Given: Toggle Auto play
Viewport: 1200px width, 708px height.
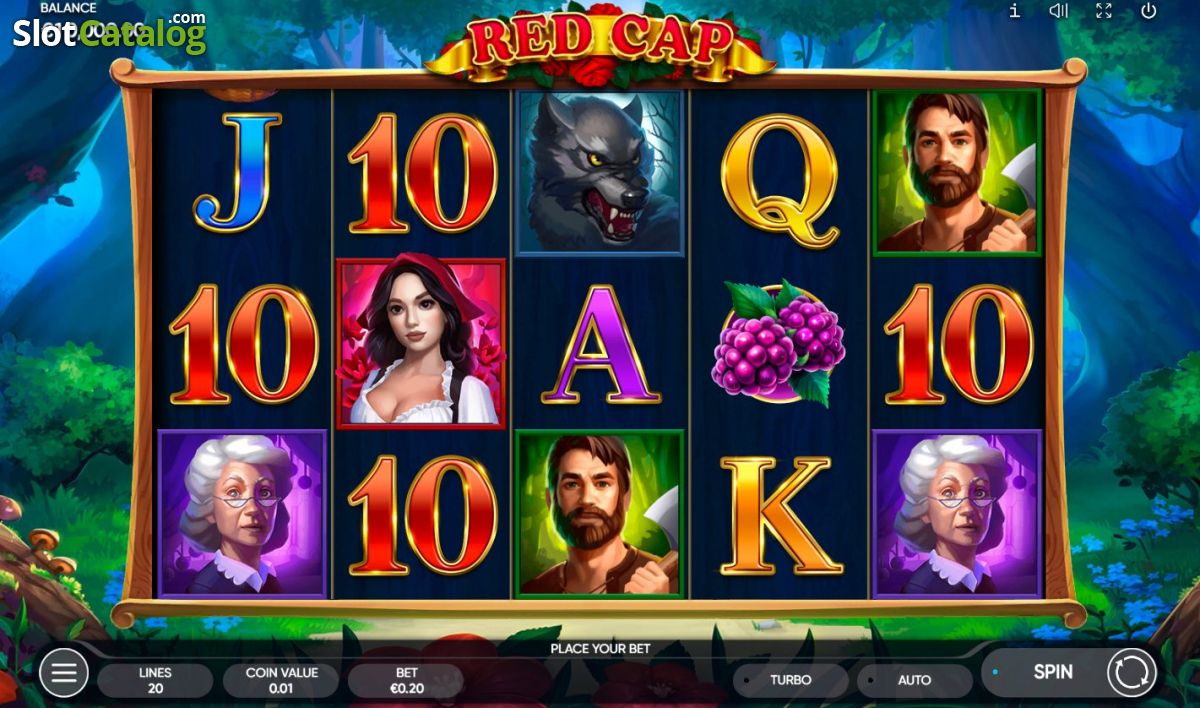Looking at the screenshot, I should coord(915,680).
